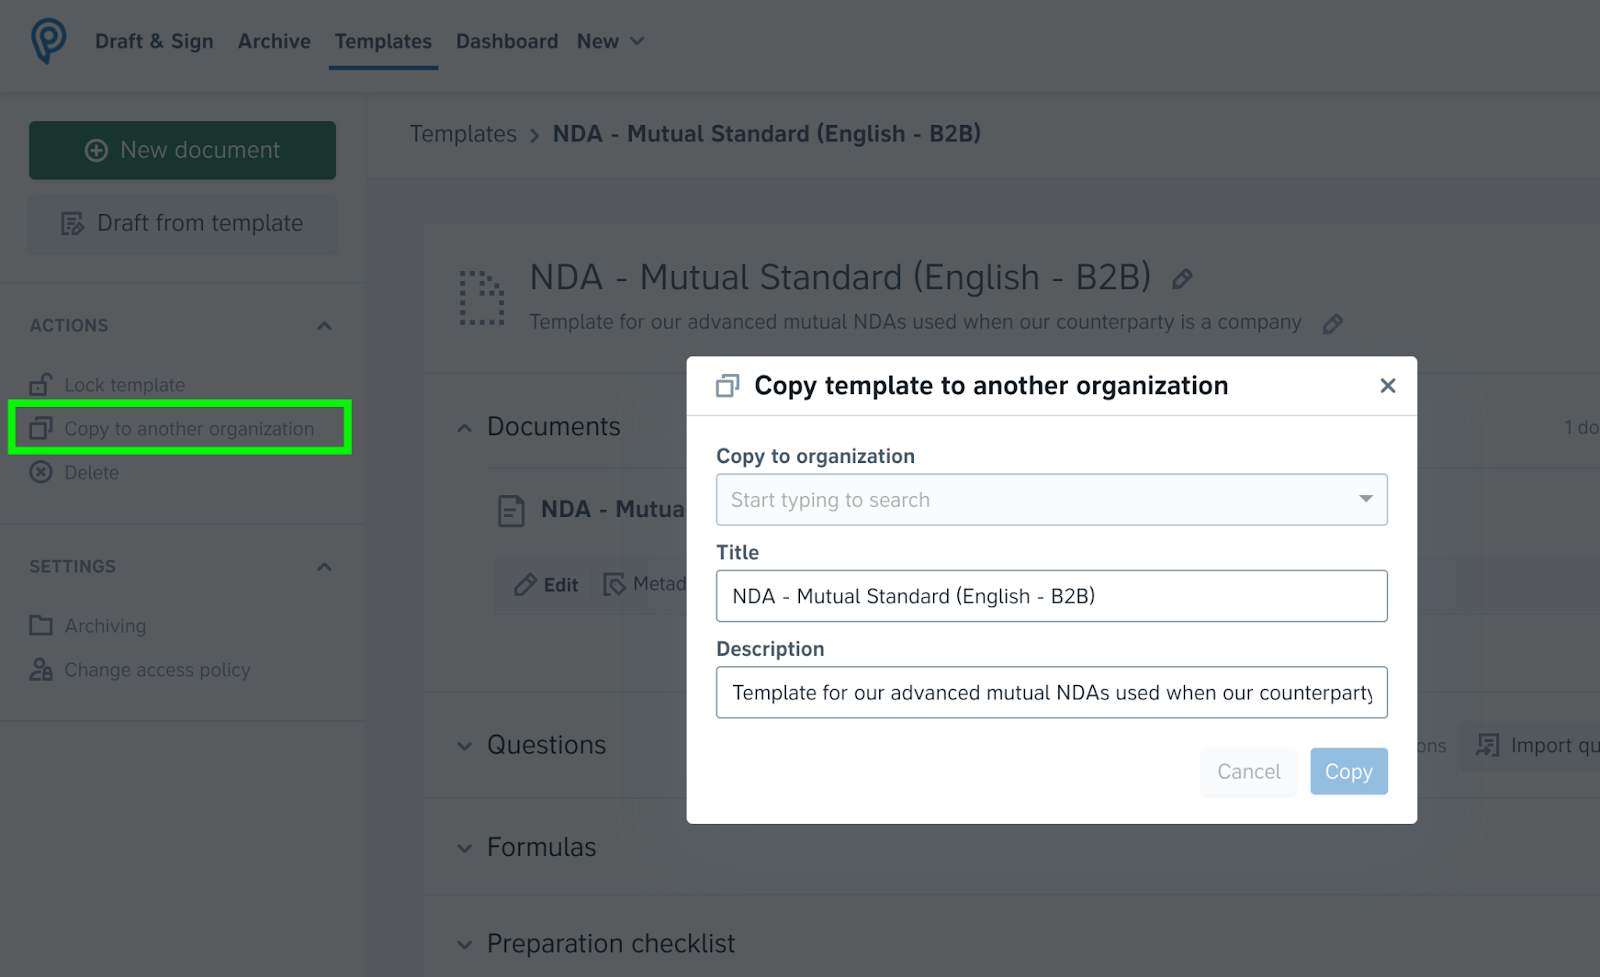Open the New menu in top navigation
This screenshot has width=1600, height=977.
[x=610, y=41]
